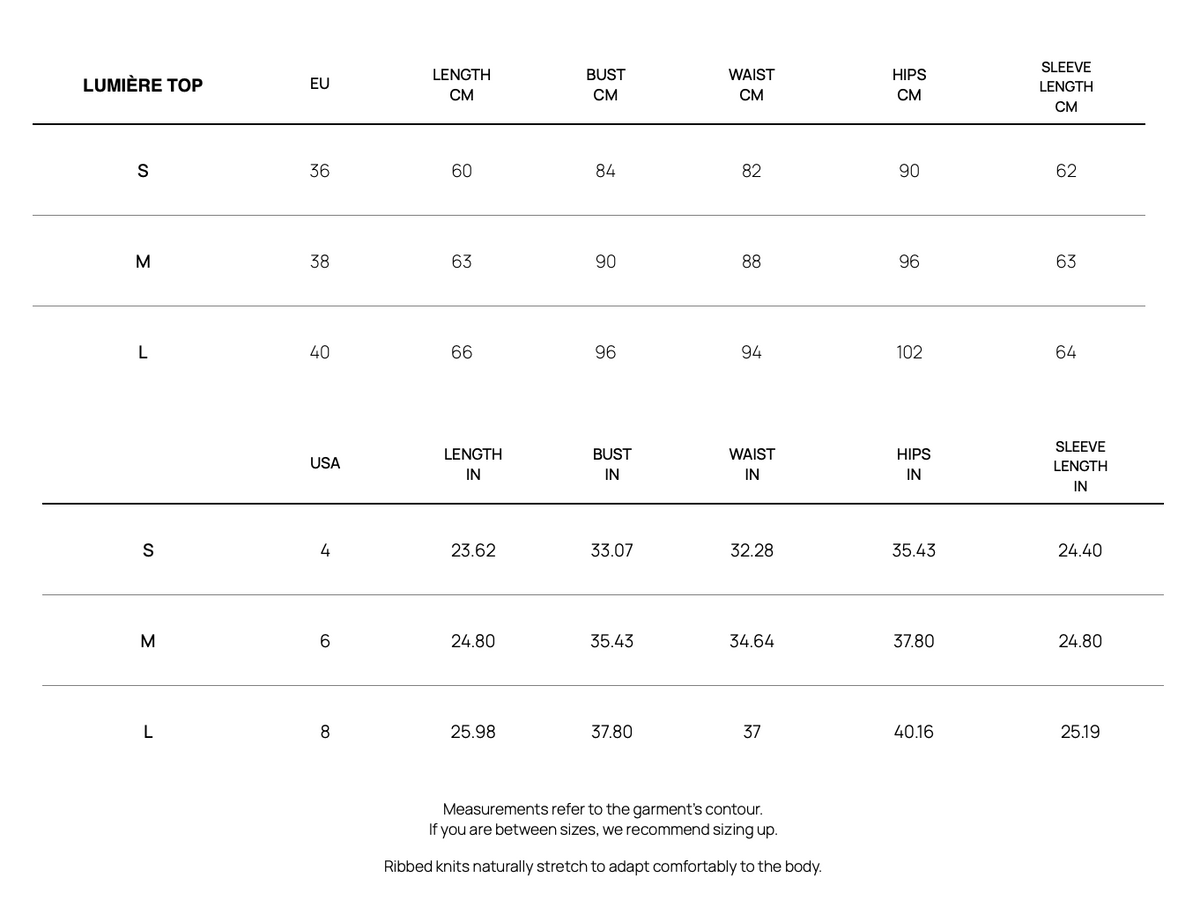
Task: Select EU size value 36
Action: pos(319,171)
